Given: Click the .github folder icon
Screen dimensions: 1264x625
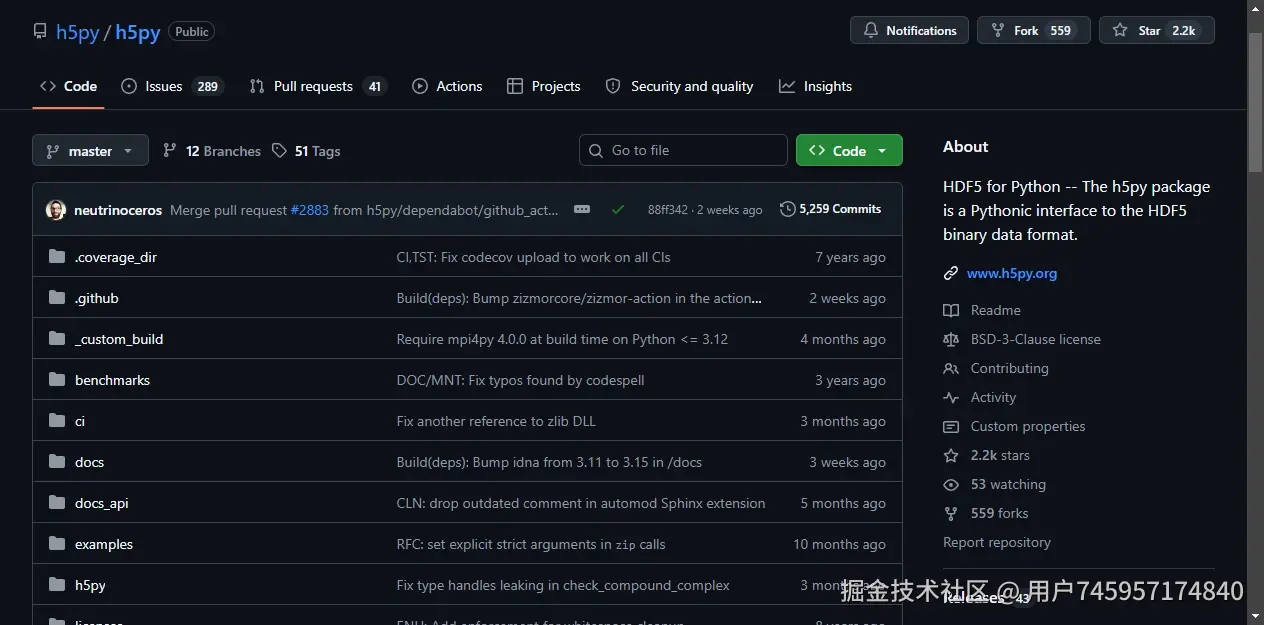Looking at the screenshot, I should pos(57,298).
